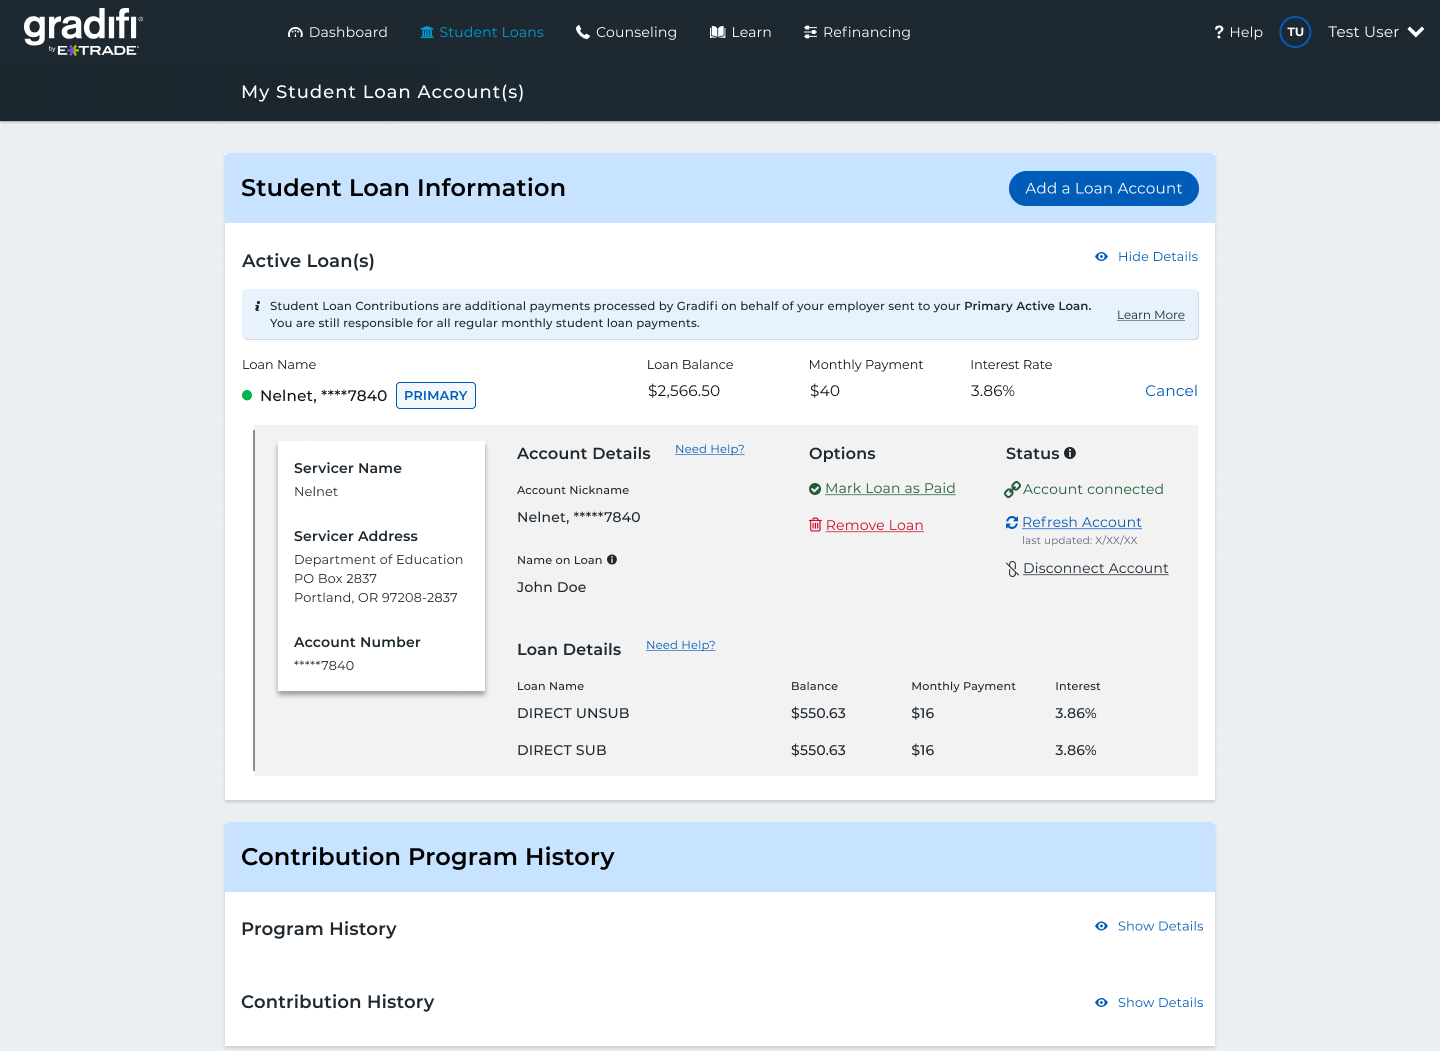Click the info icon in contributions notice
The height and width of the screenshot is (1051, 1440).
coord(258,306)
